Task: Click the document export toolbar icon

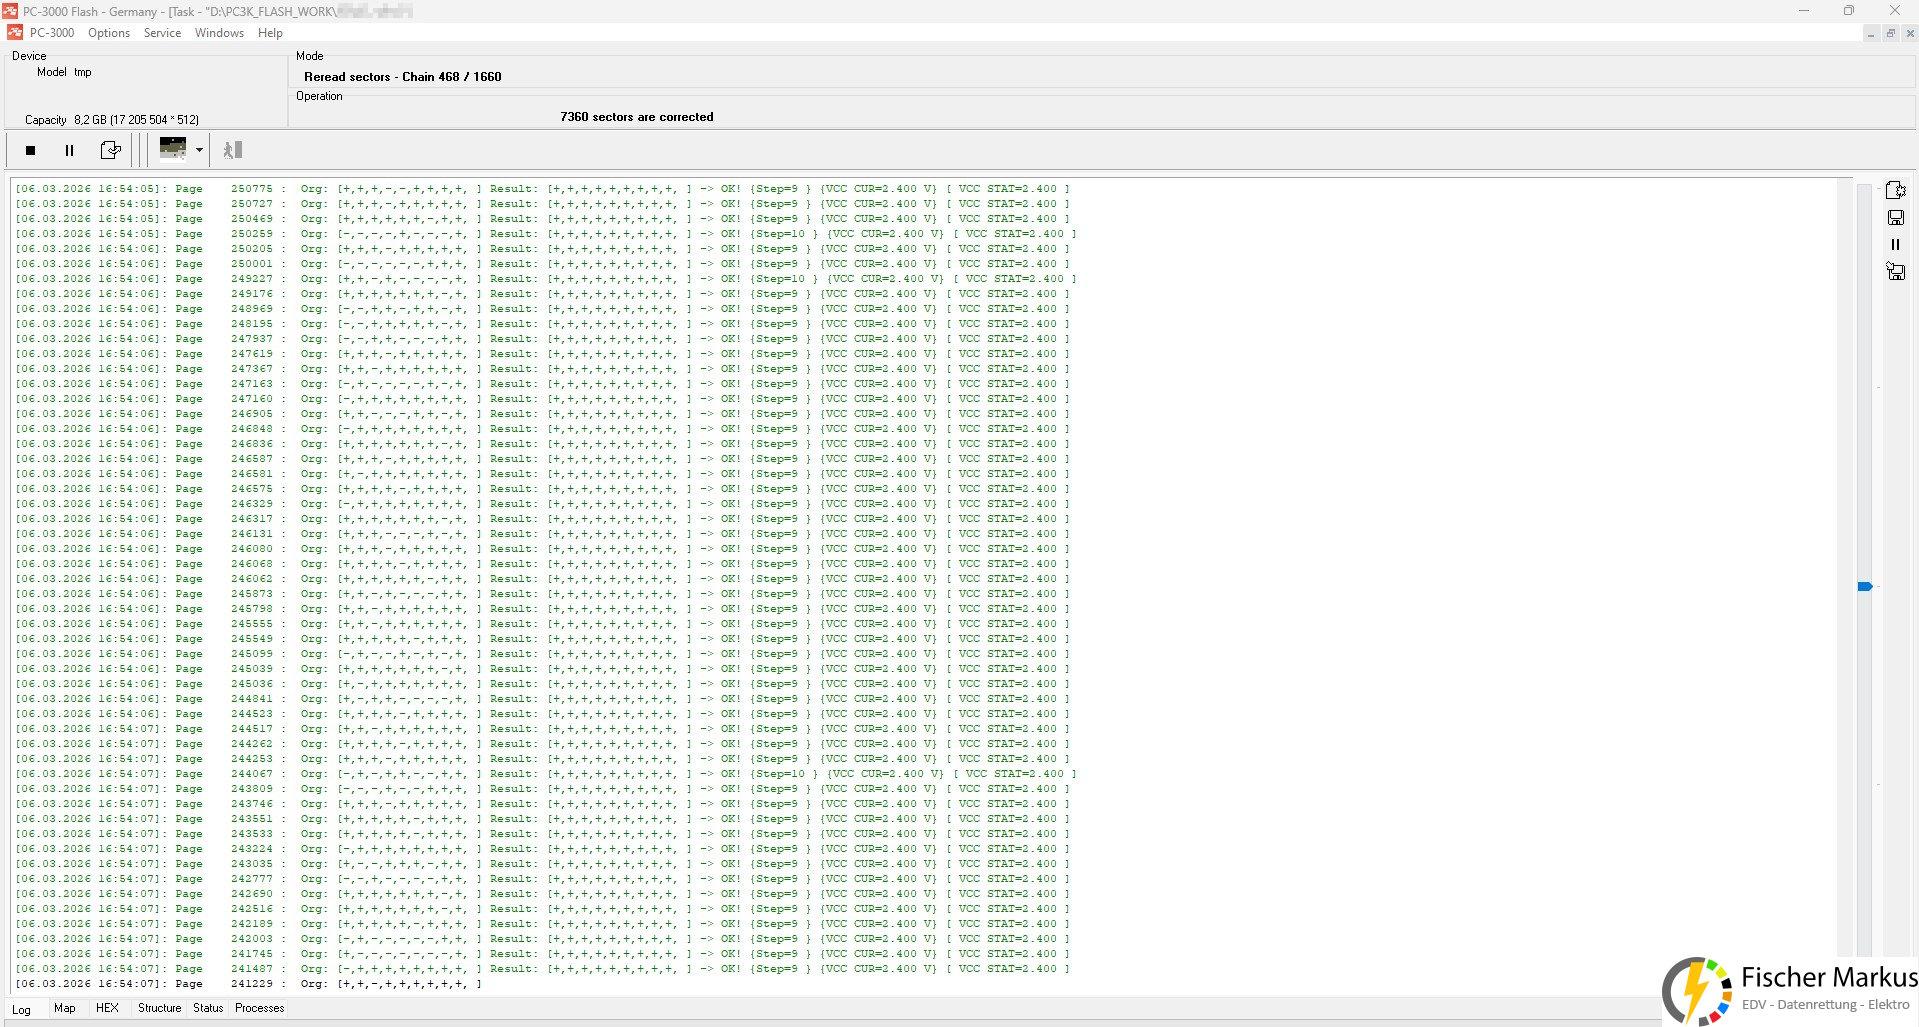Action: tap(110, 150)
